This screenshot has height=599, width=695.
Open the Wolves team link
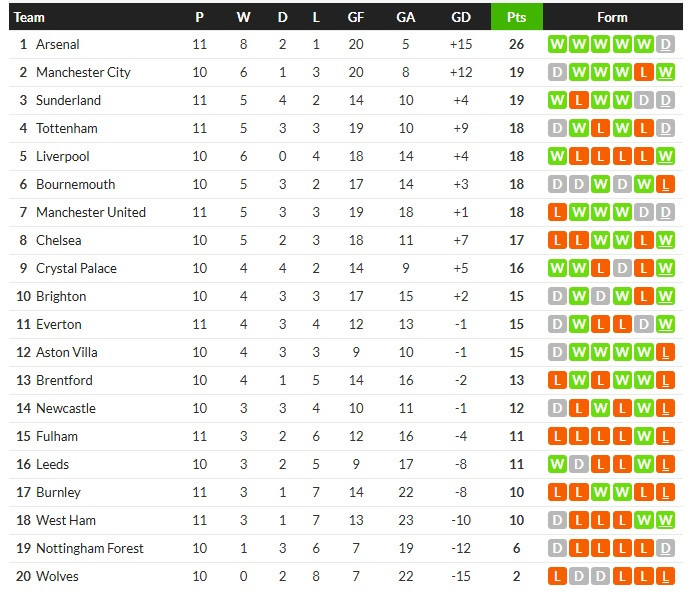(x=57, y=576)
